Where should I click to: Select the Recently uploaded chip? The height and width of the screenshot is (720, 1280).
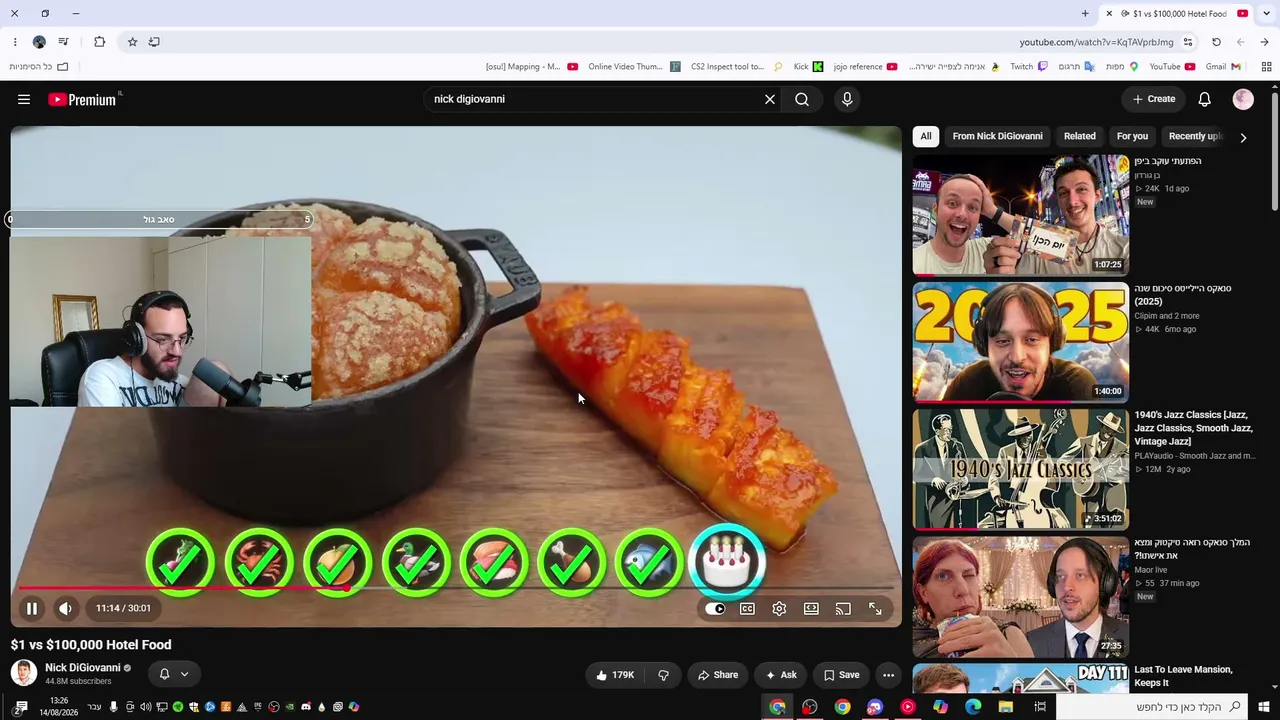tap(1195, 136)
